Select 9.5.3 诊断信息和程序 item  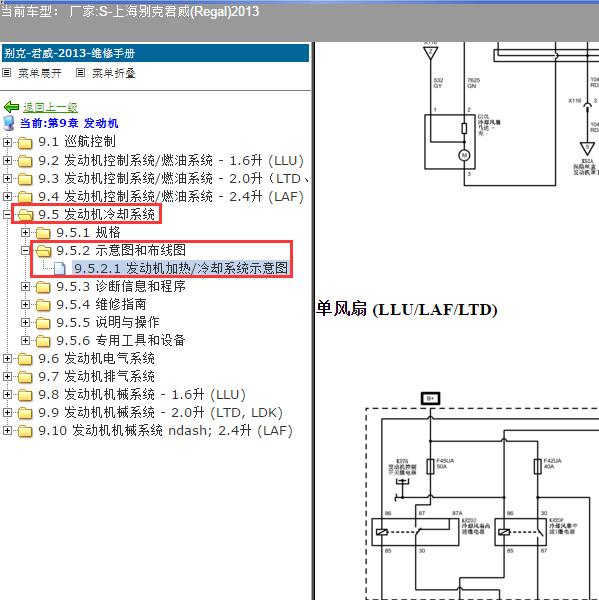(121, 286)
